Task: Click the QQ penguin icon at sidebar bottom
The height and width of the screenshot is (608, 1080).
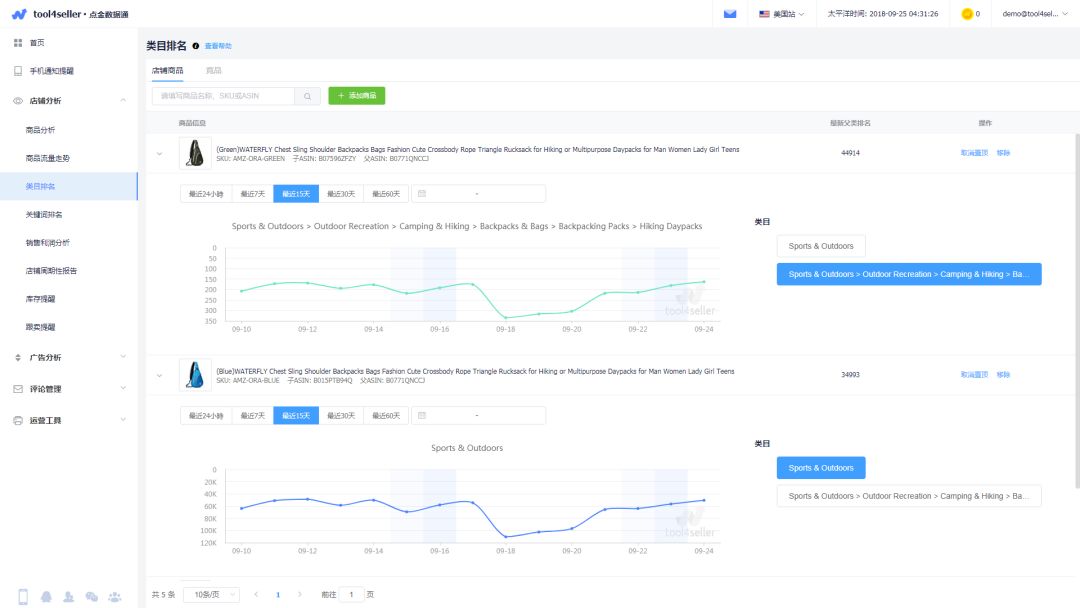Action: click(46, 597)
